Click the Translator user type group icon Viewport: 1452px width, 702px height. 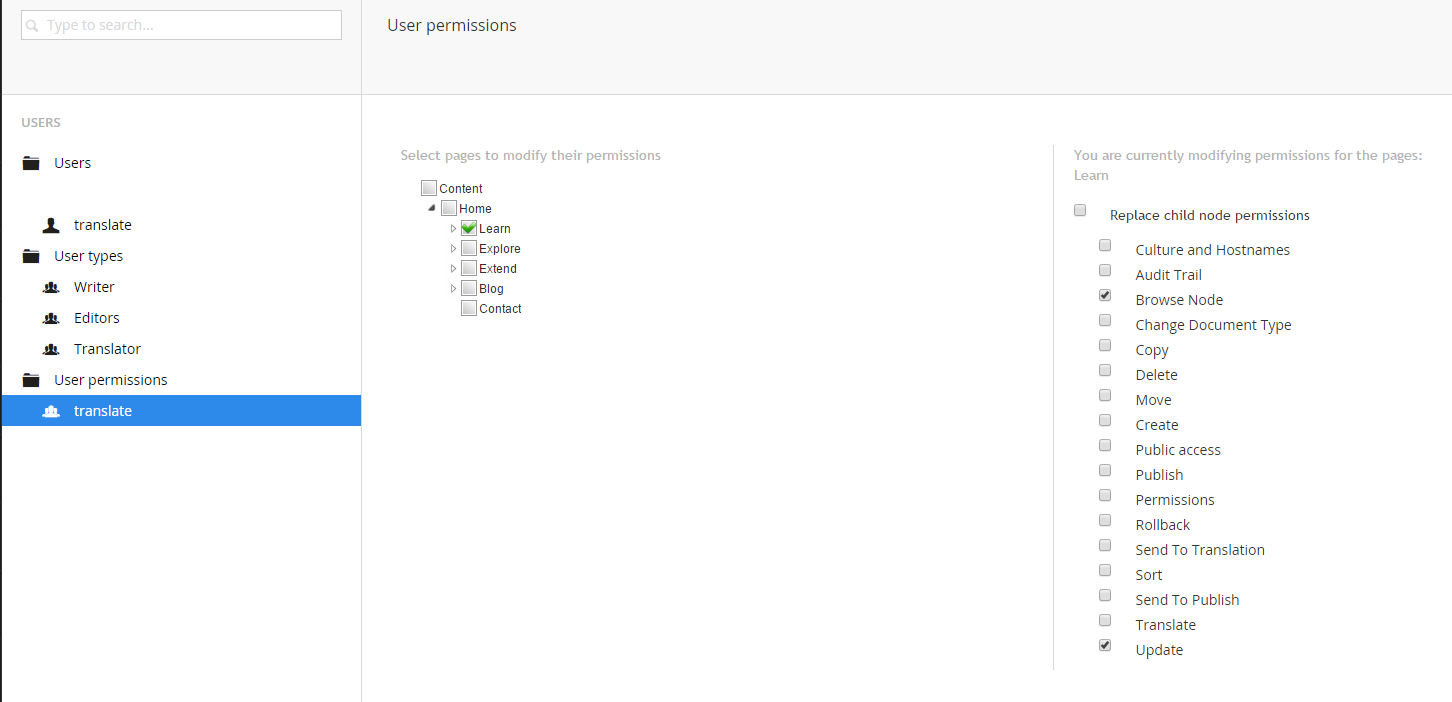point(51,349)
